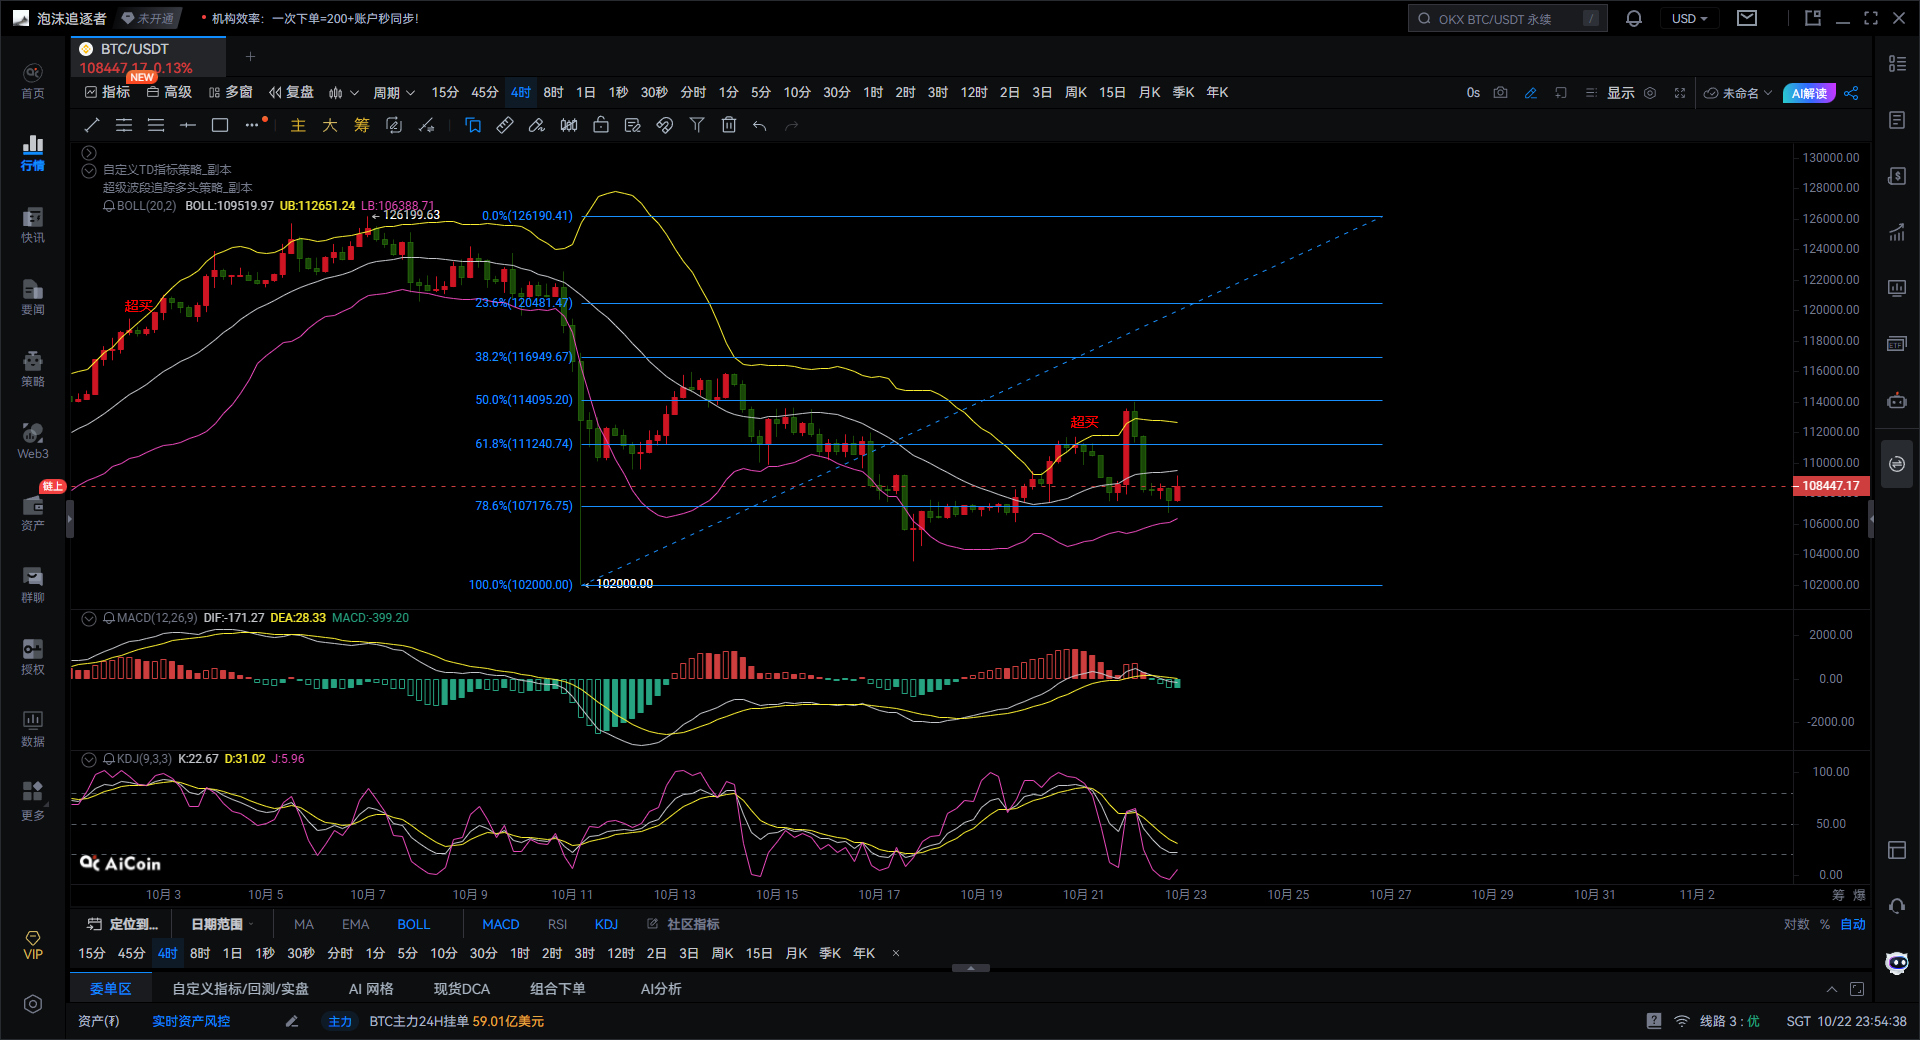Expand the 周期 period dropdown

coord(393,93)
